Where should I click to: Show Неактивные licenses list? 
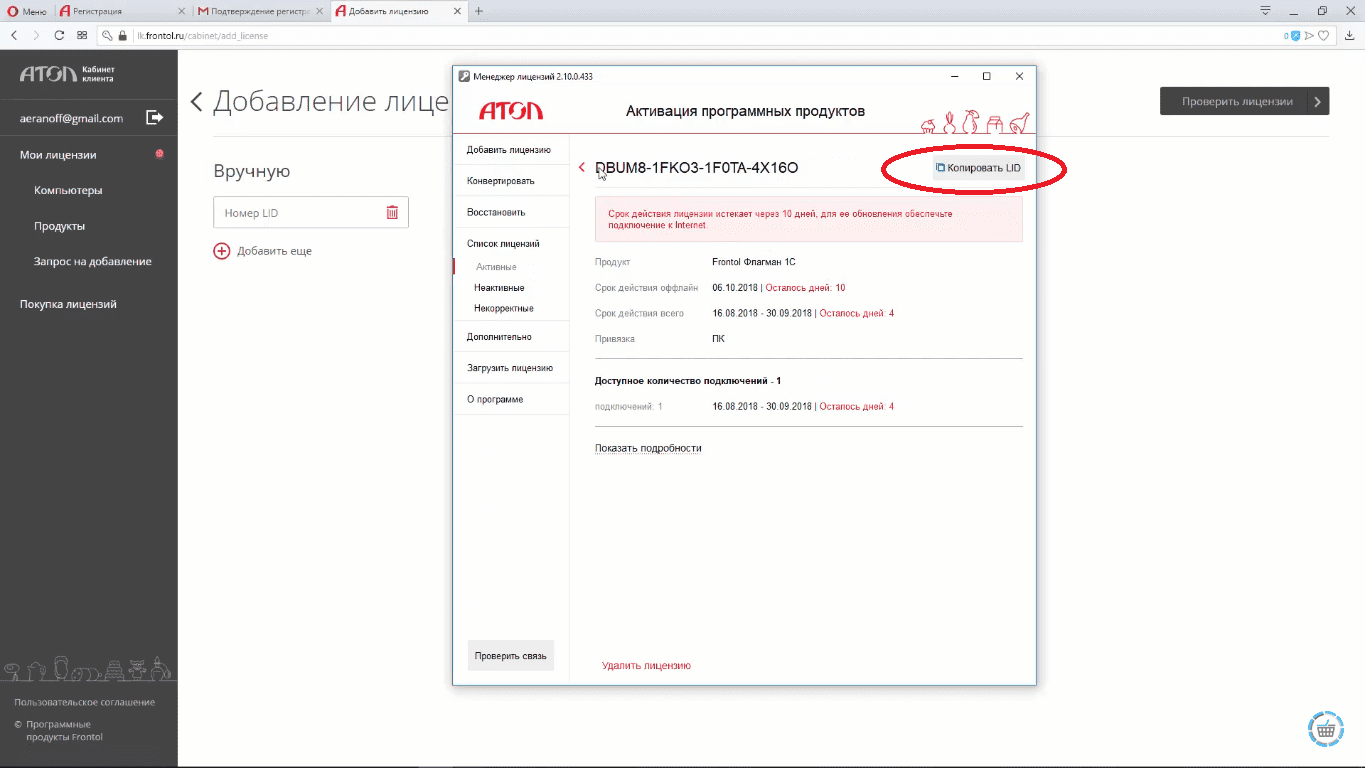[x=499, y=288]
